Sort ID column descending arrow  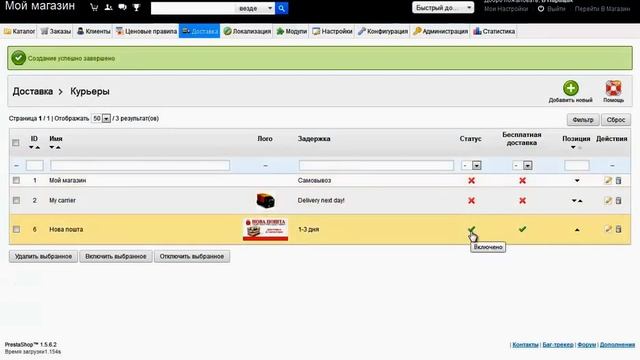31,147
